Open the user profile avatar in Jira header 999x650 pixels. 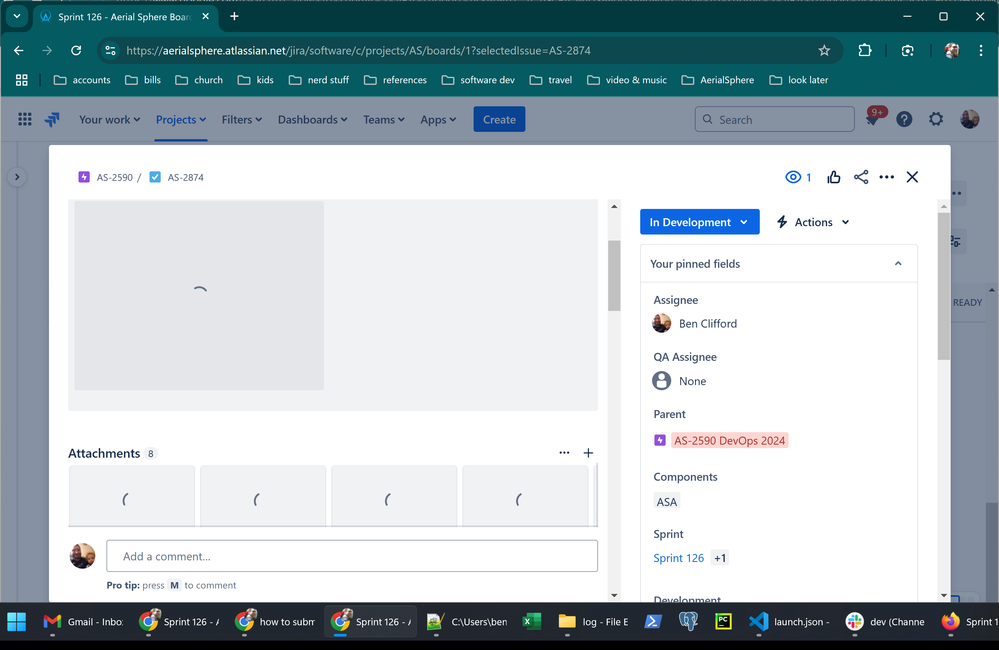coord(970,119)
